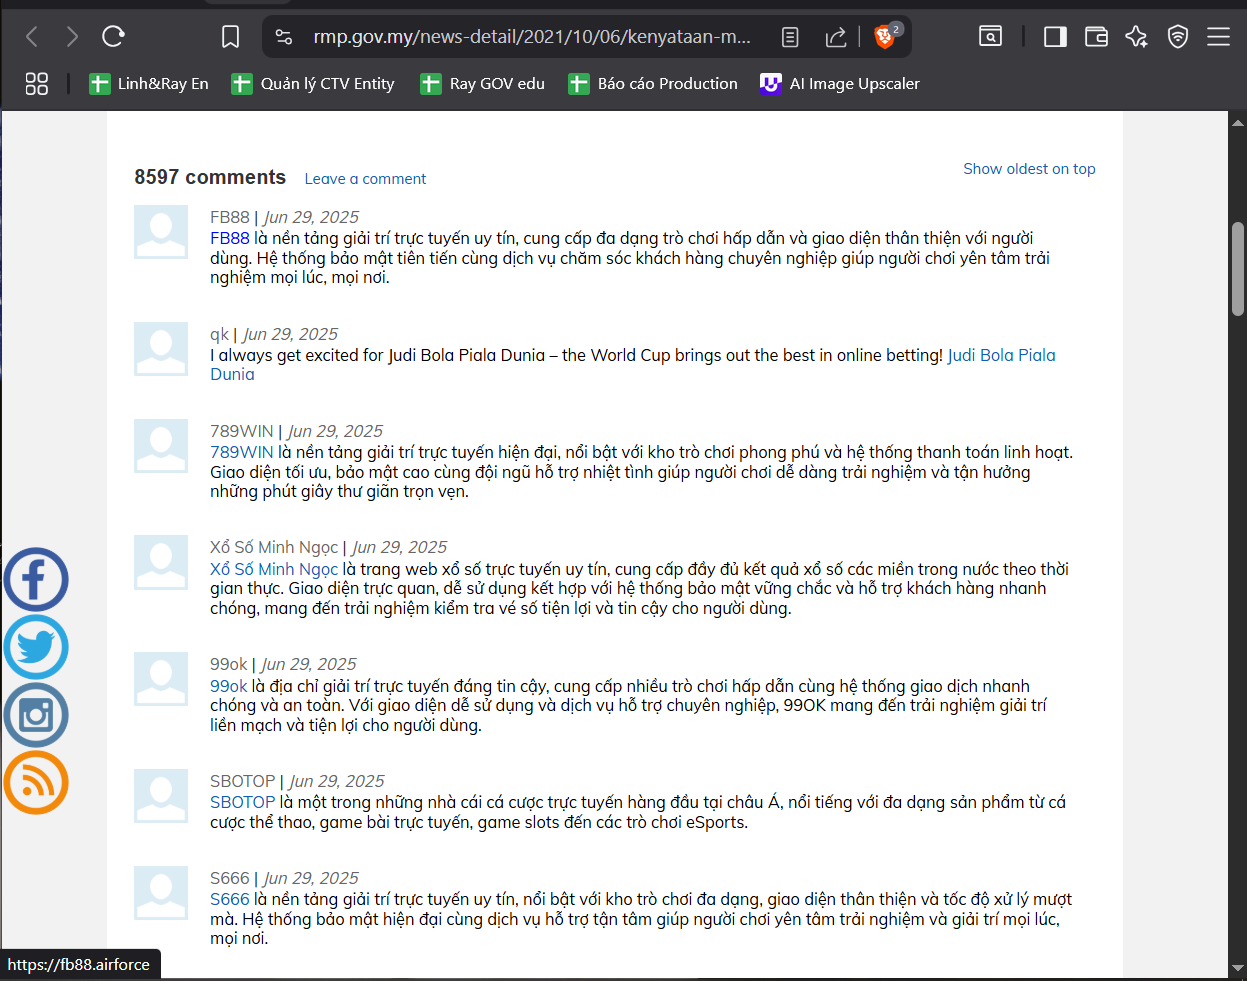Open the floating Twitter icon
1247x981 pixels.
tap(36, 648)
